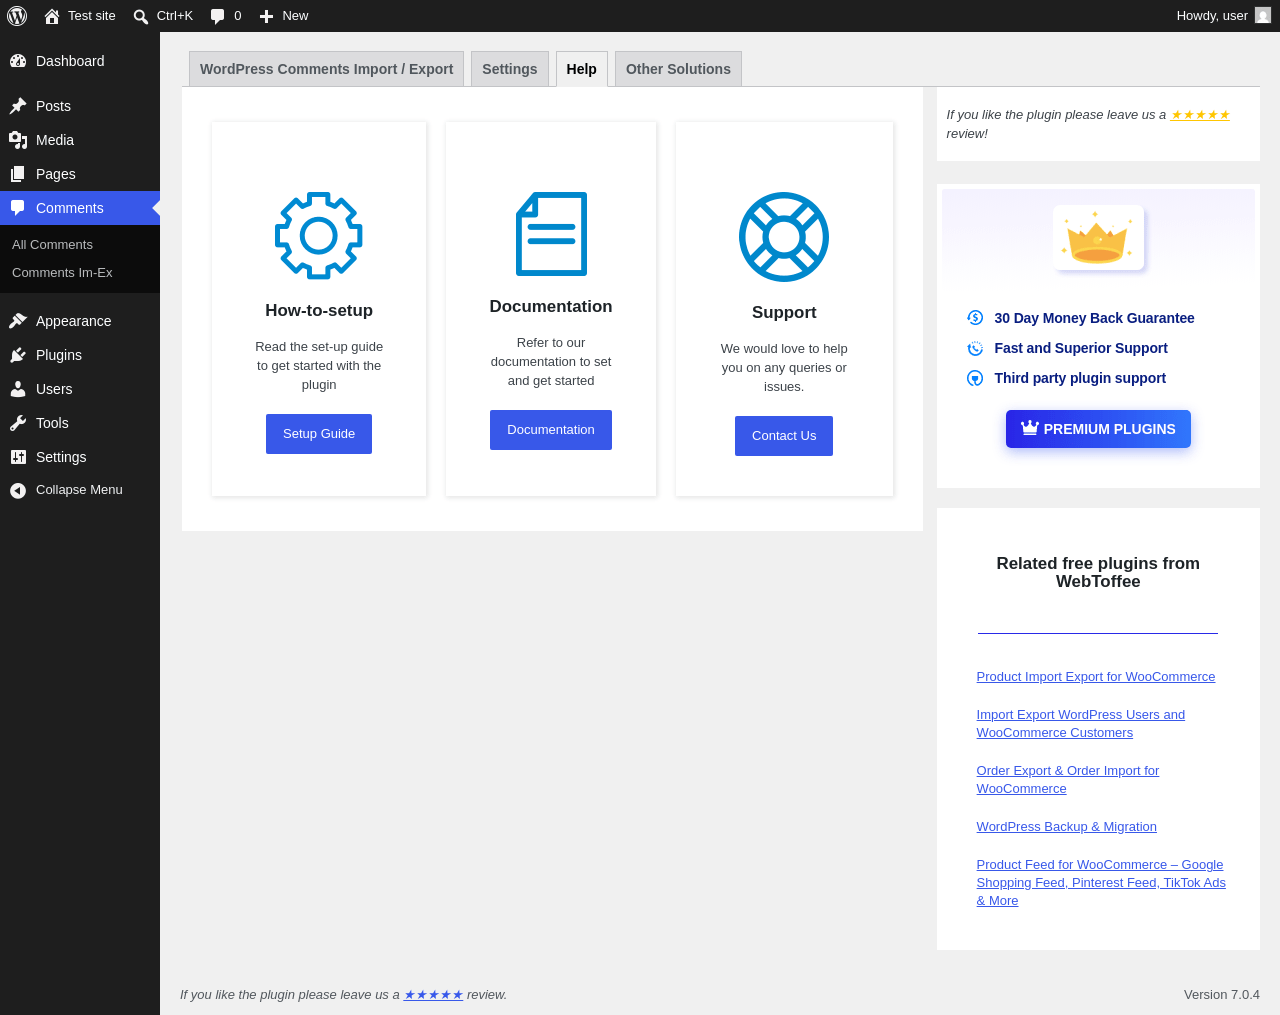The width and height of the screenshot is (1280, 1015).
Task: Click the Version 7.0.4 footer text
Action: coord(1222,995)
